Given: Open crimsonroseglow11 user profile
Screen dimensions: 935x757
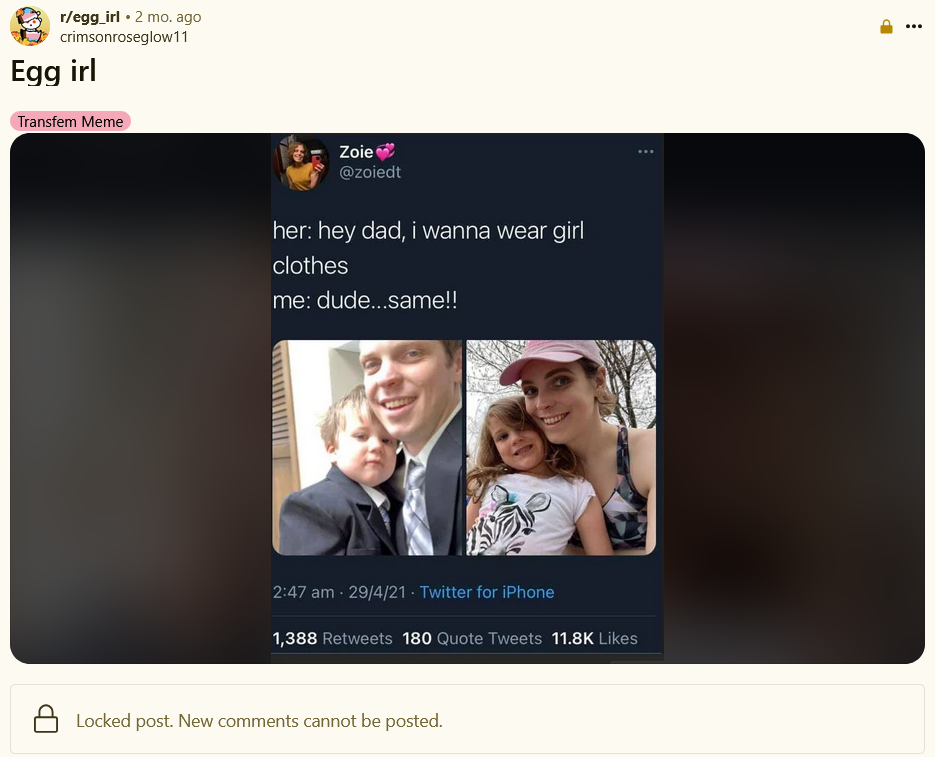Looking at the screenshot, I should (124, 36).
